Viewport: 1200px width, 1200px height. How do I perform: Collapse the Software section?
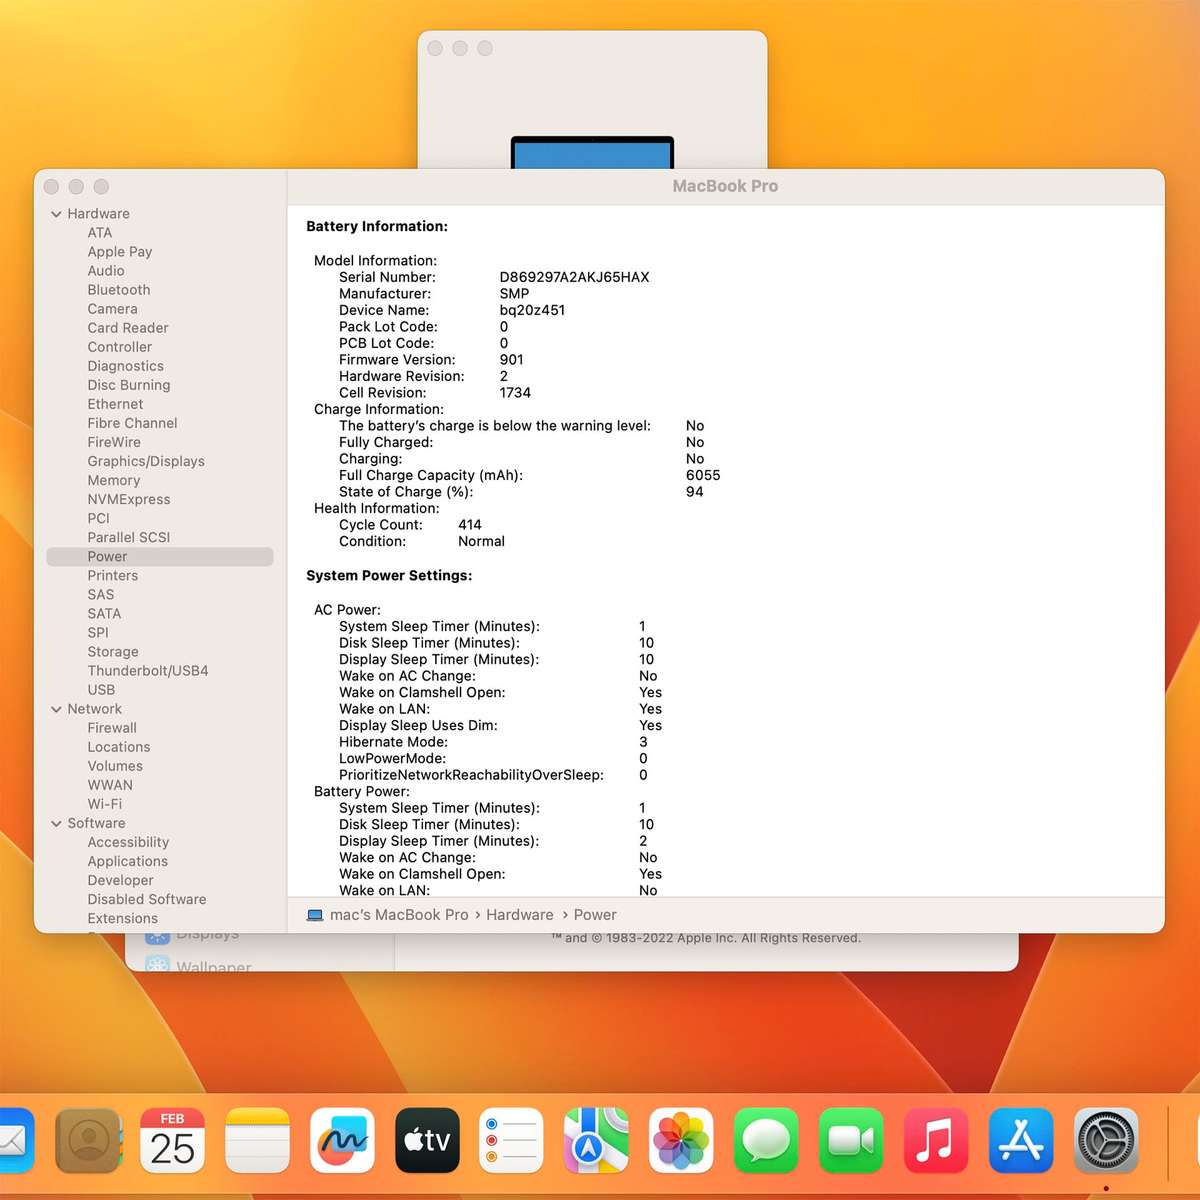tap(56, 823)
